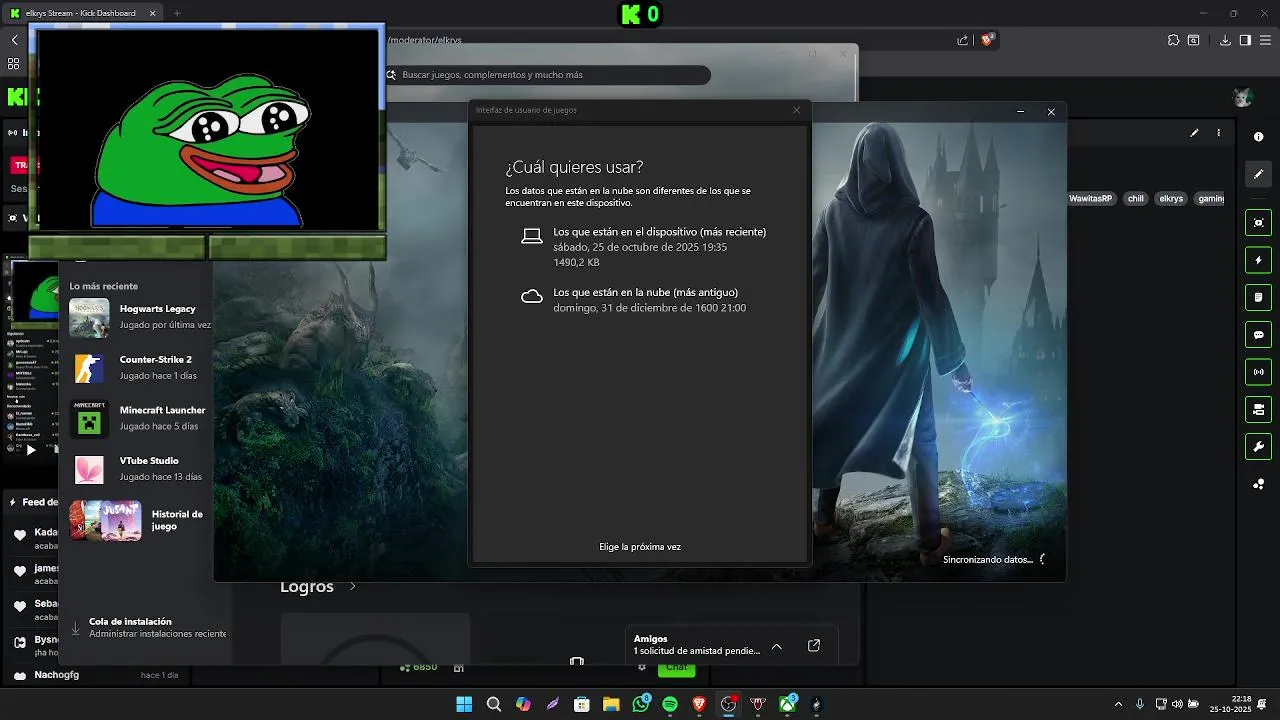Open Kick sidebar layout panels icon
The width and height of the screenshot is (1280, 720).
pos(1258,409)
